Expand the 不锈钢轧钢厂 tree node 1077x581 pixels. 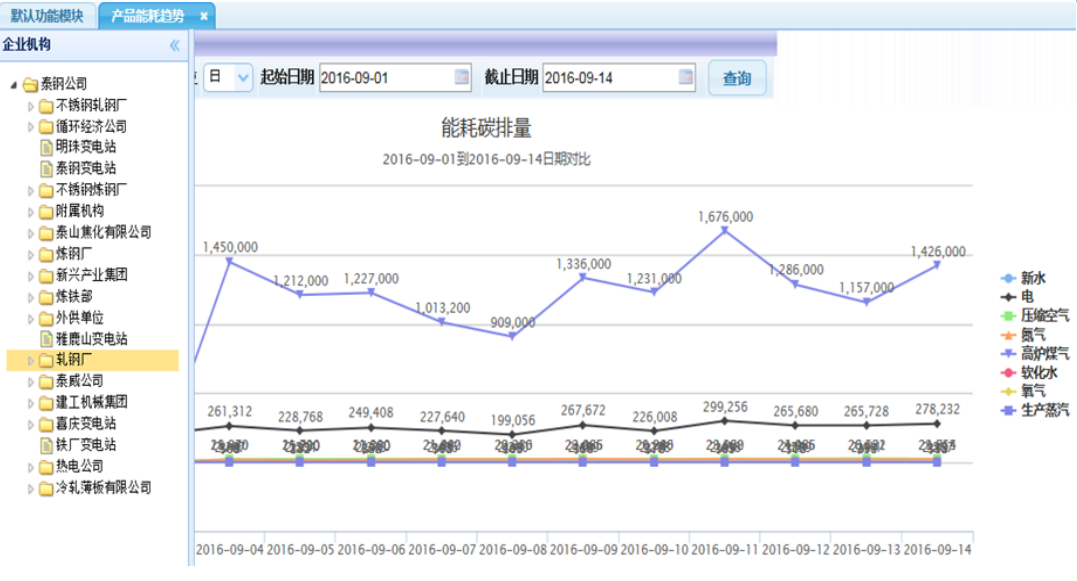(31, 105)
